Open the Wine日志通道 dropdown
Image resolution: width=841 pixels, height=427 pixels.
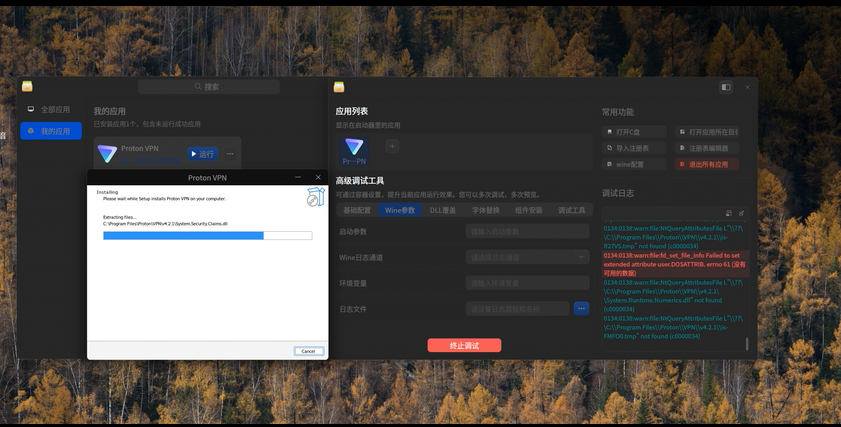[527, 257]
